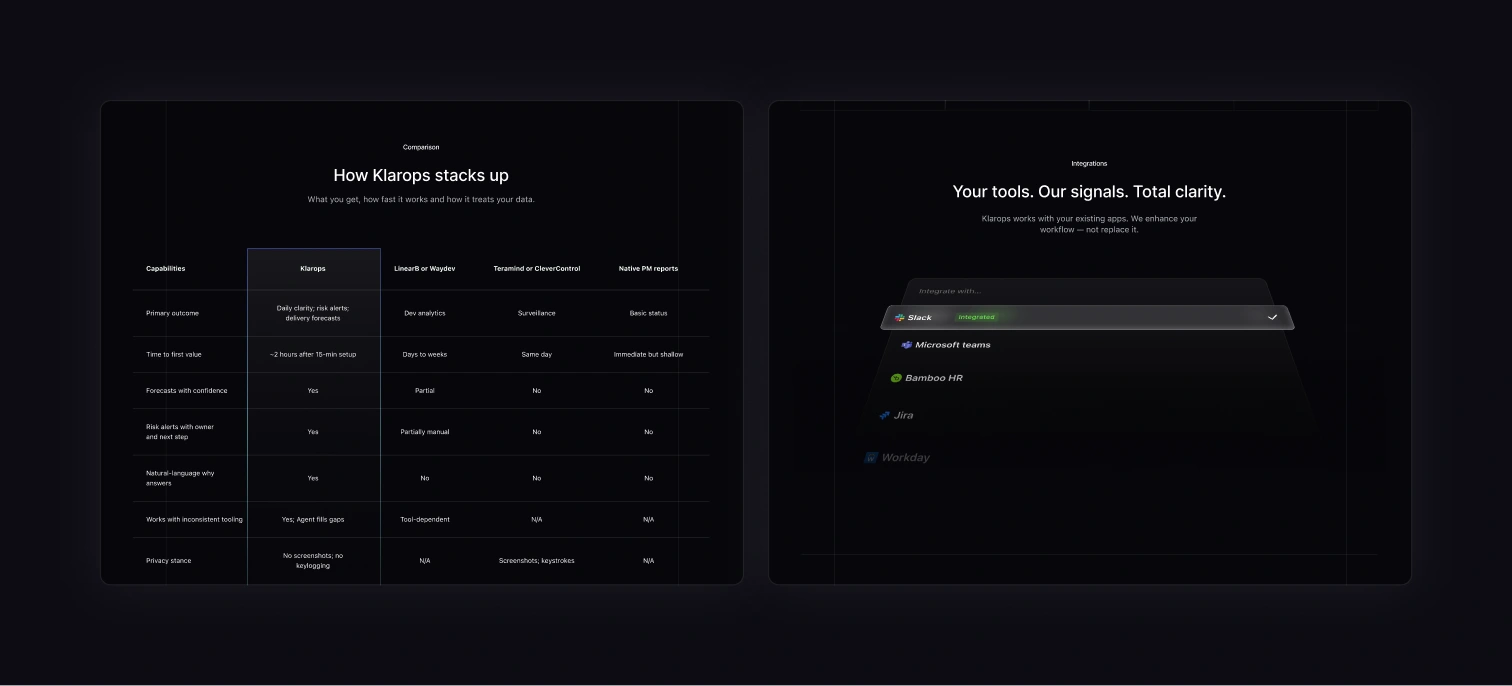
Task: Click the 'Same day' cell
Action: (x=537, y=354)
